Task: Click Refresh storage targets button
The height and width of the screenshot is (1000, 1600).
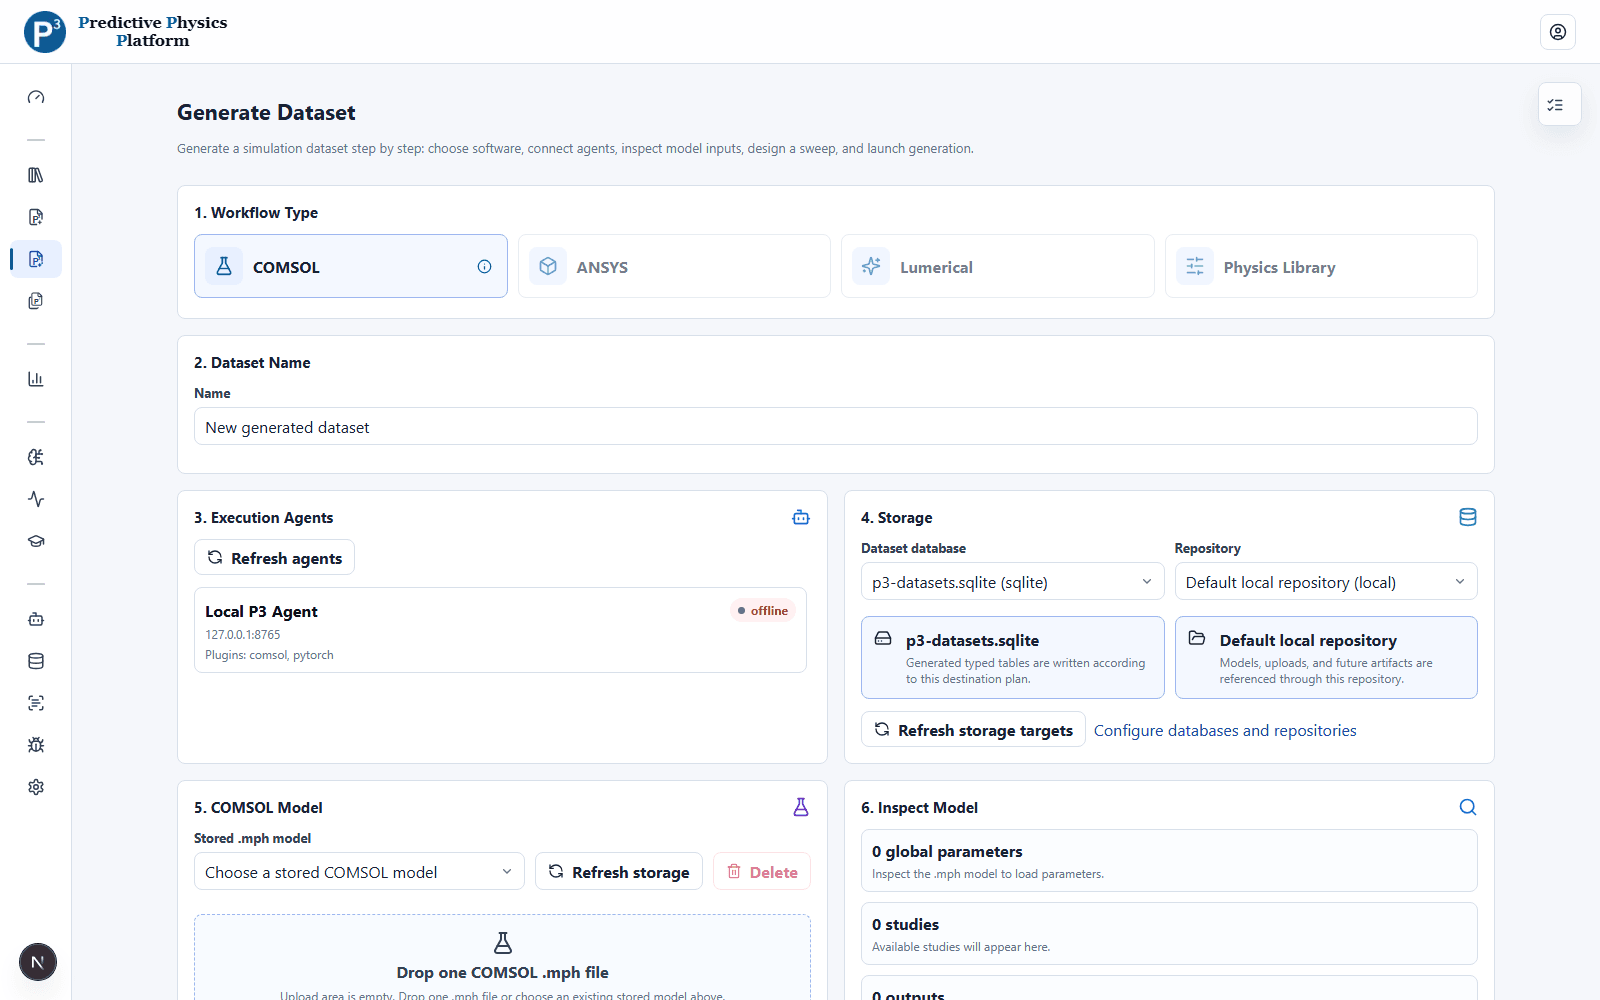Action: pos(973,730)
